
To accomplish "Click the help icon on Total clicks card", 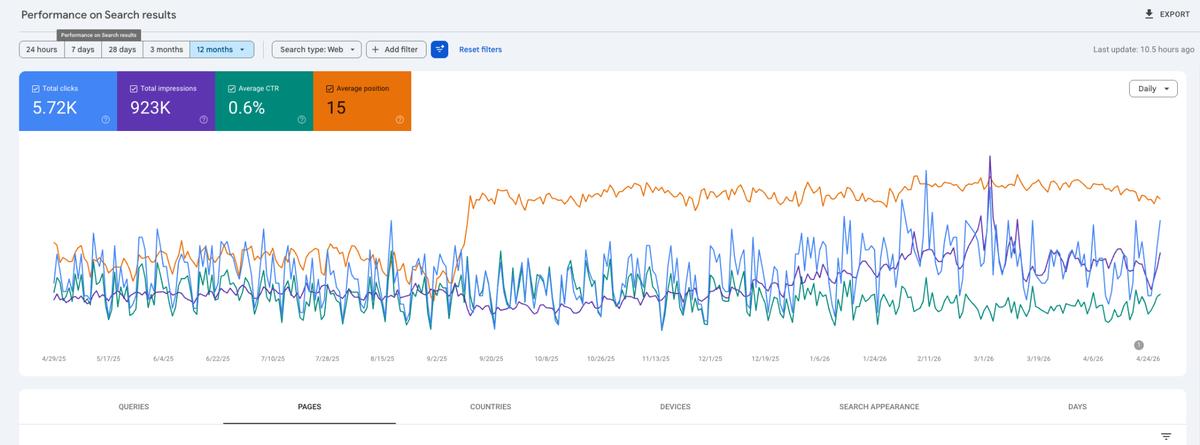I will [x=105, y=119].
